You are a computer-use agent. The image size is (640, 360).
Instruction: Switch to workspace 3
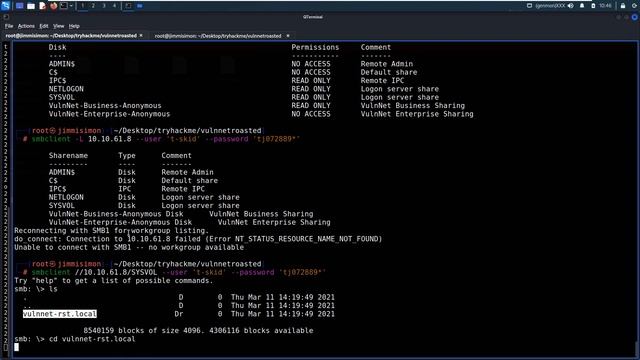coord(104,6)
